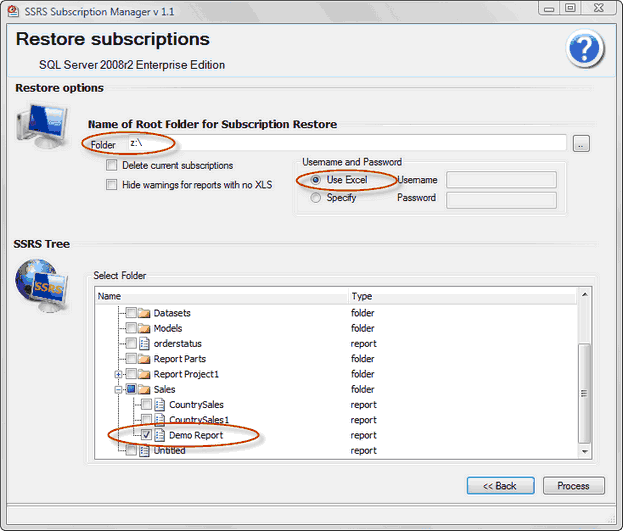The width and height of the screenshot is (623, 531).
Task: Click the CountrySales1 report icon
Action: [160, 420]
